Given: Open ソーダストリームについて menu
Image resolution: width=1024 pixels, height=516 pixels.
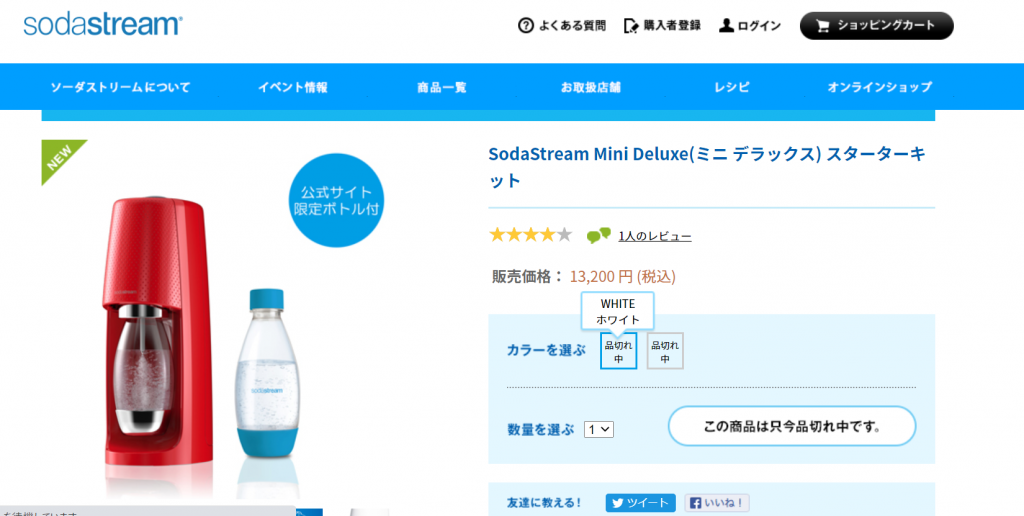Looking at the screenshot, I should coord(121,87).
